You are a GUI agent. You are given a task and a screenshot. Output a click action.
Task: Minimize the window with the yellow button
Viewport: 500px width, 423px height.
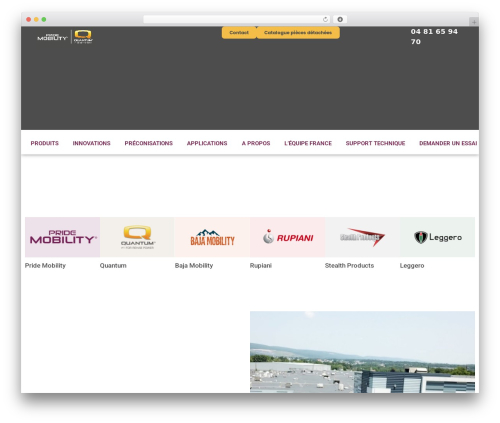click(x=36, y=20)
